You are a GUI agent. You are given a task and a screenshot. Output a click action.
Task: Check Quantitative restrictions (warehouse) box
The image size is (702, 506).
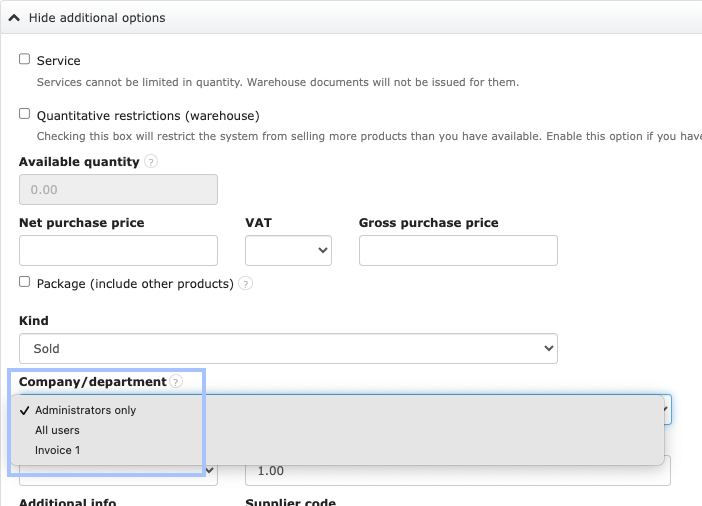[x=25, y=115]
